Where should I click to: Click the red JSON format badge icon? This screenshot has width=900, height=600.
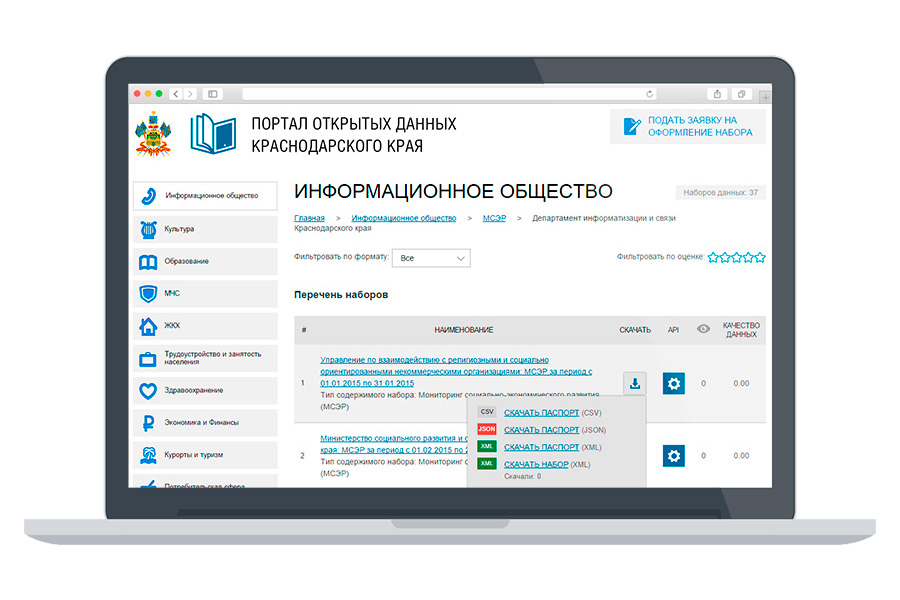487,429
